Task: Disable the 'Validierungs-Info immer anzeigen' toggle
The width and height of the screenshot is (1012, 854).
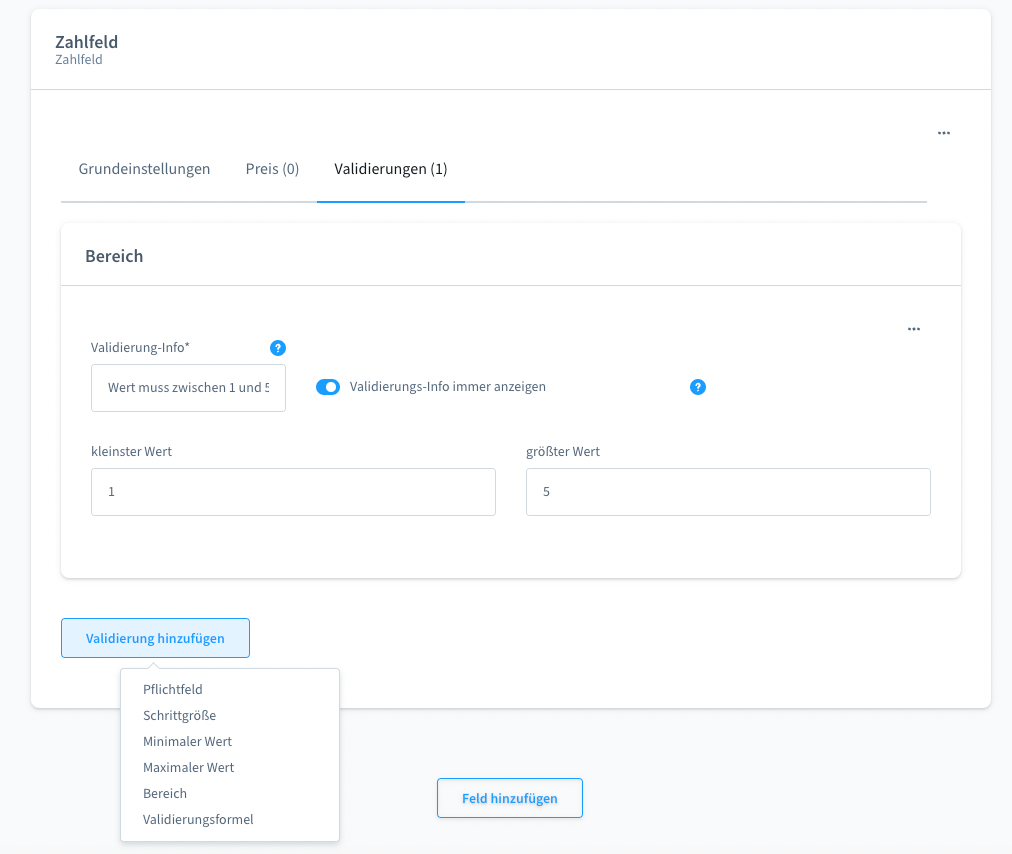Action: (328, 387)
